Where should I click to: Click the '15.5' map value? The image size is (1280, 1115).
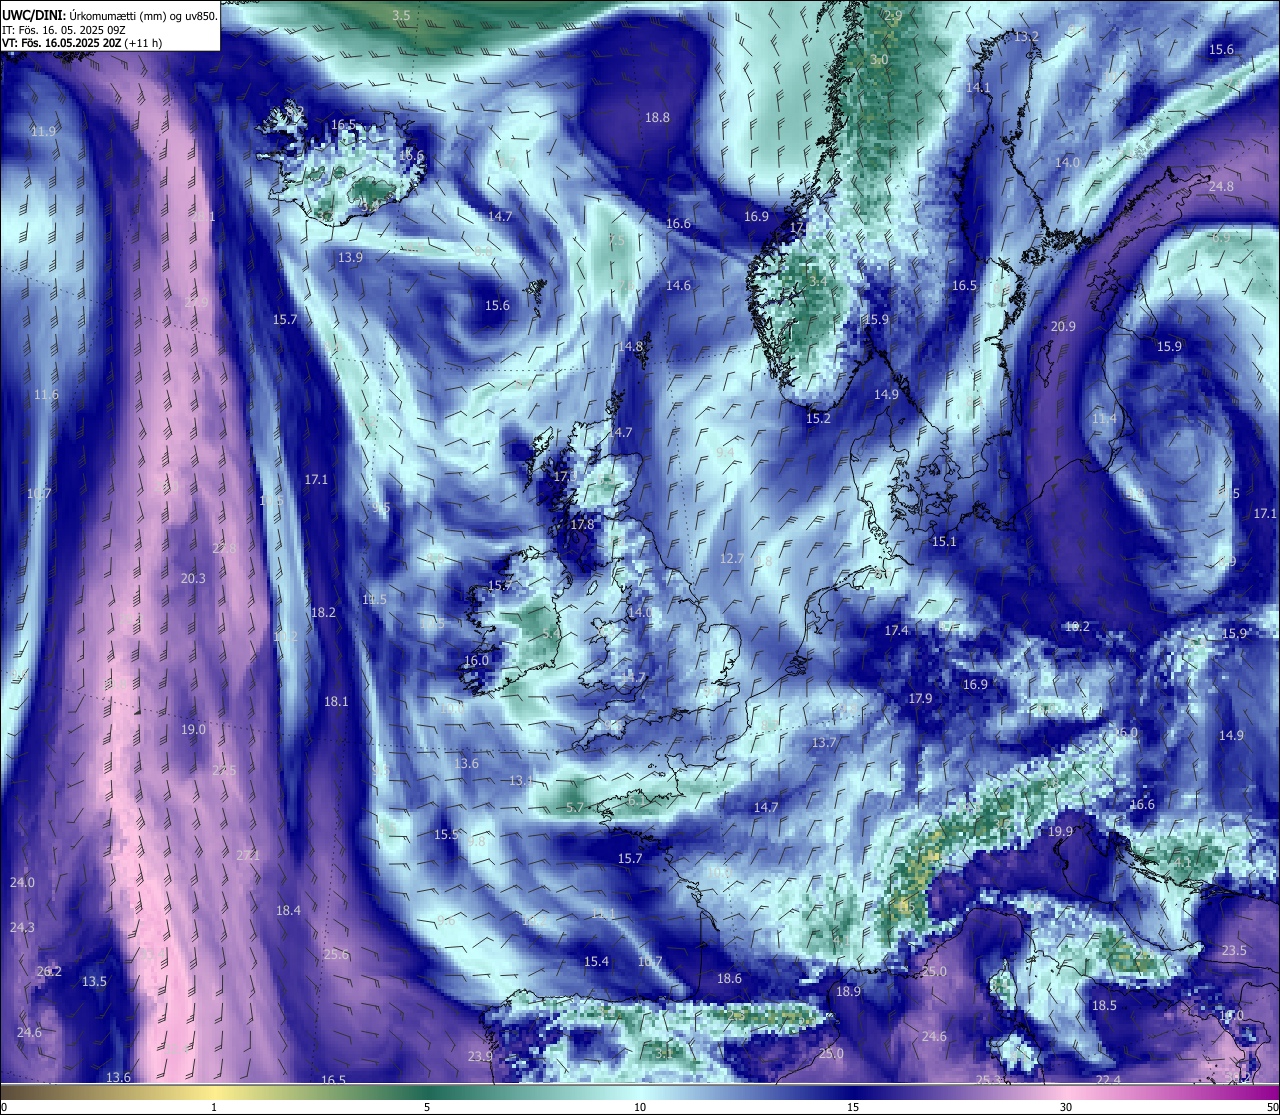coord(446,834)
